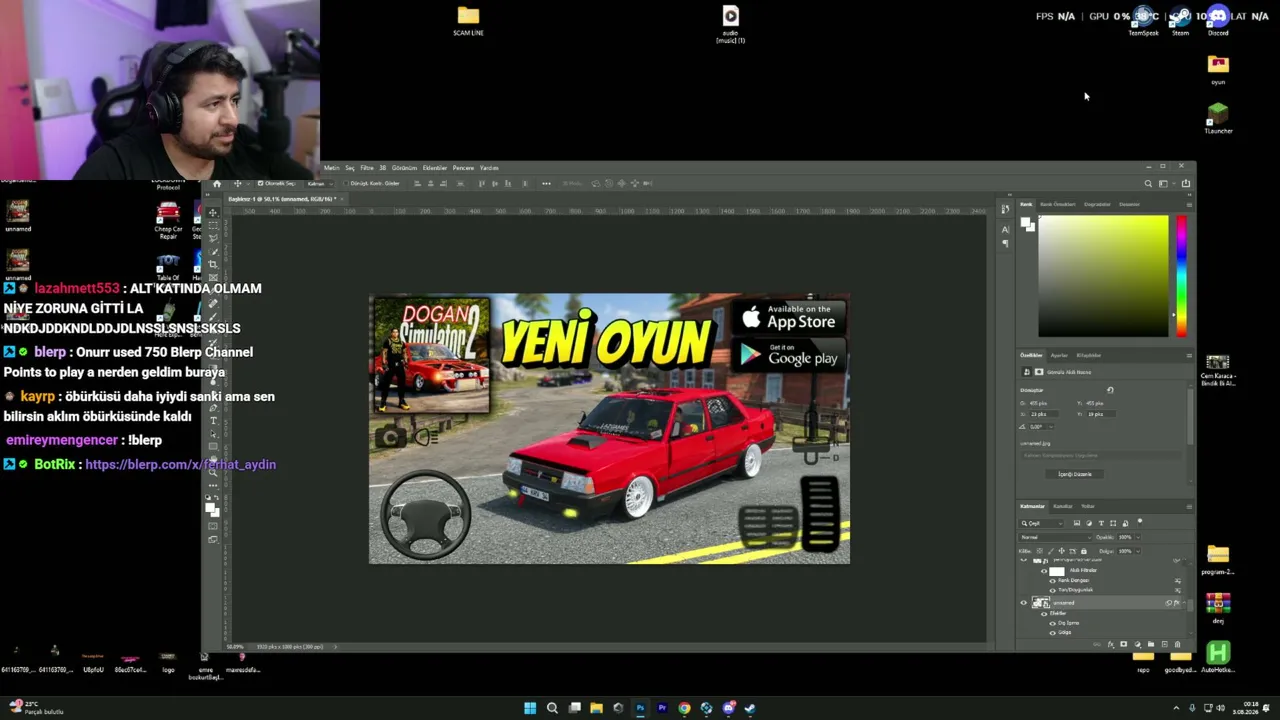
Task: Click the lock transparent pixels icon
Action: pos(1040,551)
